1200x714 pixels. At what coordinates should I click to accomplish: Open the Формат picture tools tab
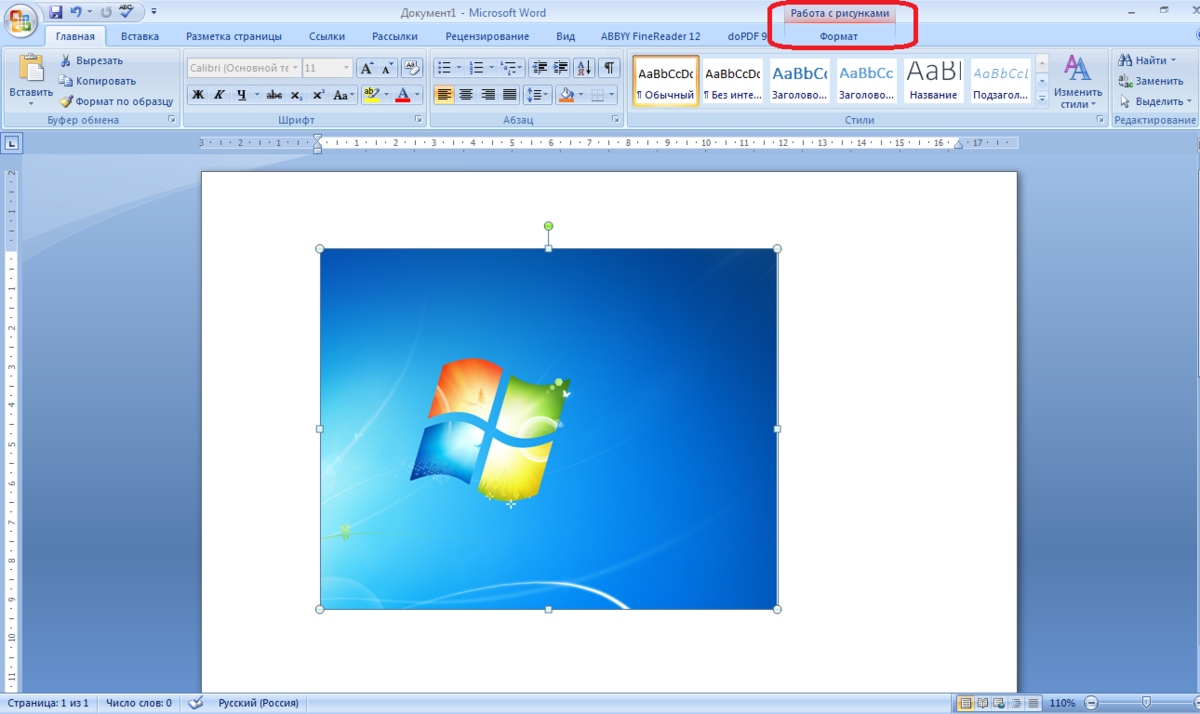point(839,36)
